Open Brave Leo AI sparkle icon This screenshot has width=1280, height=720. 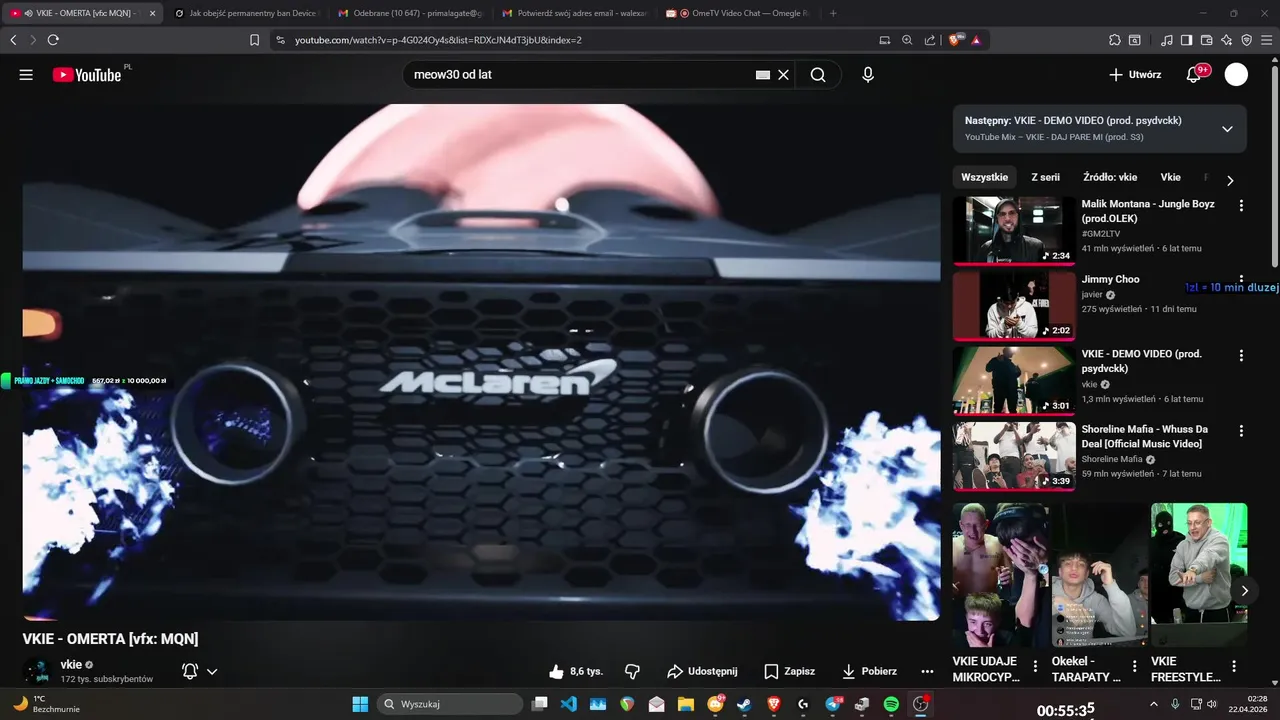point(1226,40)
